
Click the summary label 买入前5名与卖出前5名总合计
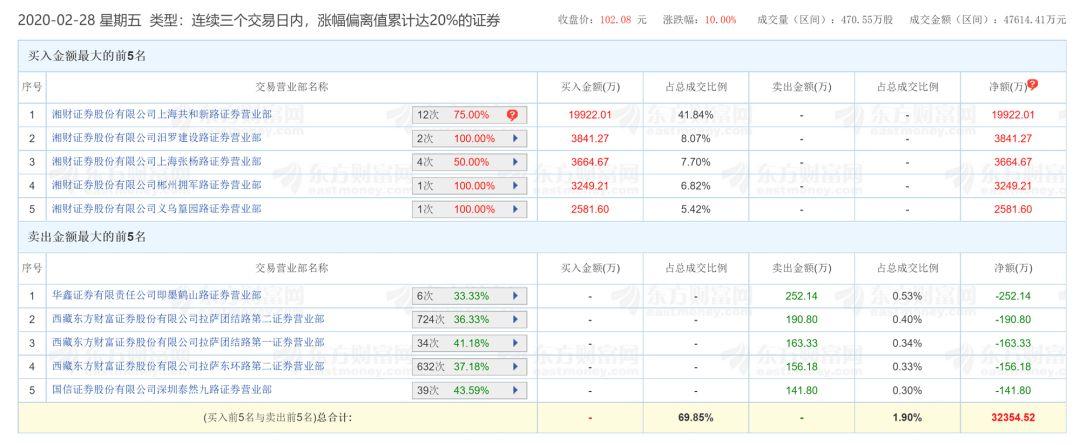click(x=278, y=417)
